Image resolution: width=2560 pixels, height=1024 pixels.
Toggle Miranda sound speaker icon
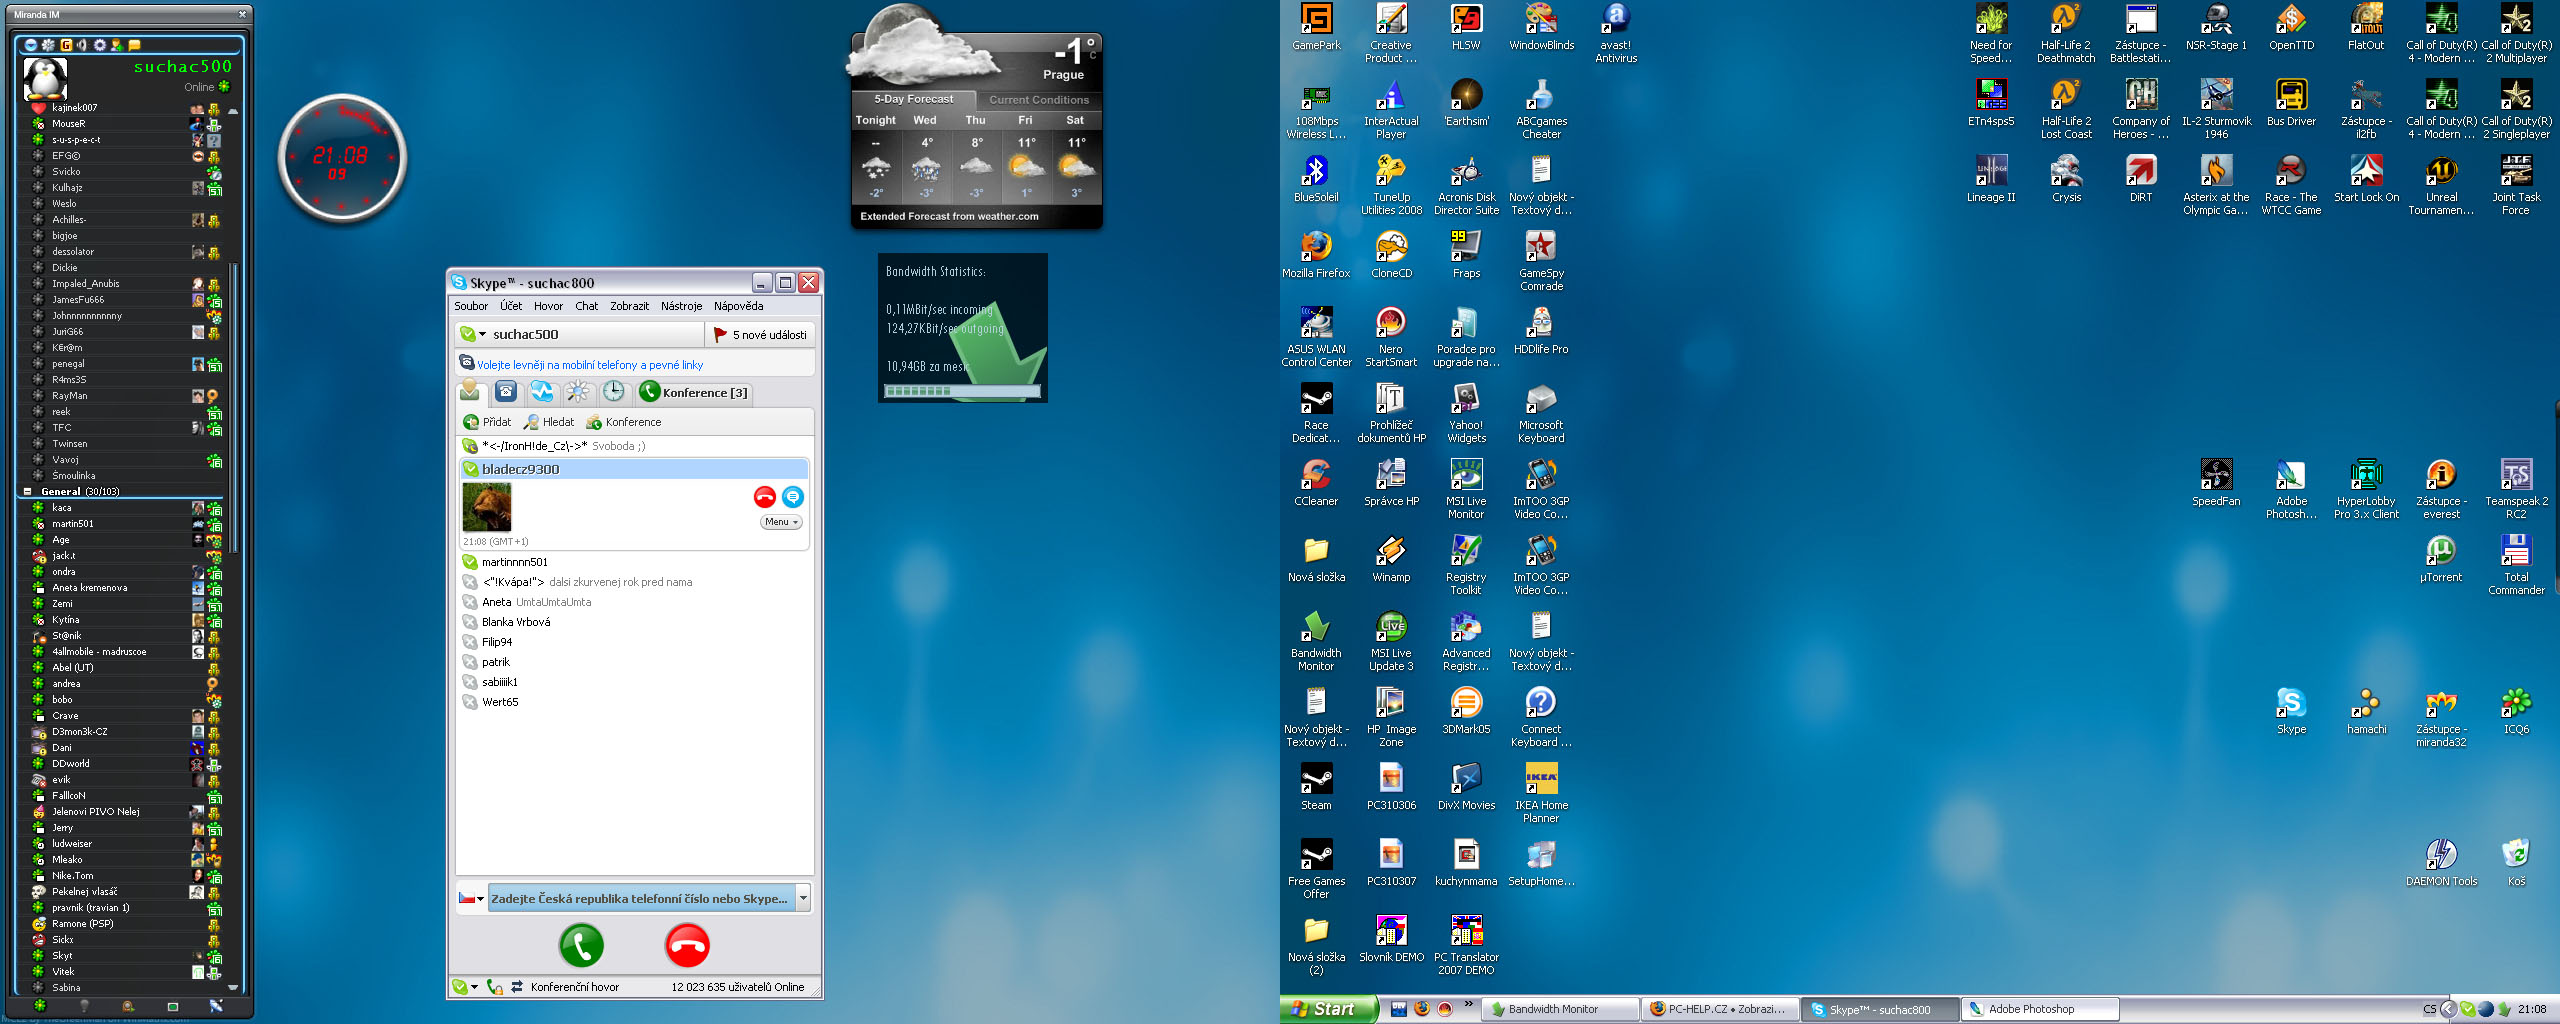82,45
